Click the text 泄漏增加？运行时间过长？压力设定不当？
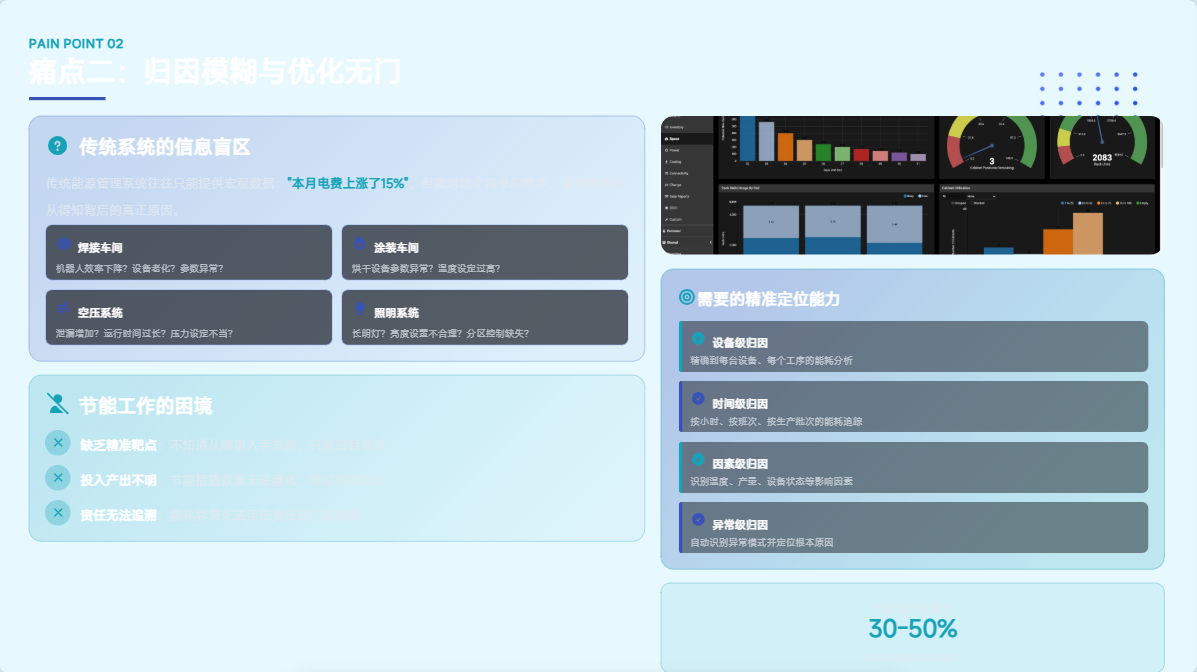Viewport: 1197px width, 672px height. [144, 333]
